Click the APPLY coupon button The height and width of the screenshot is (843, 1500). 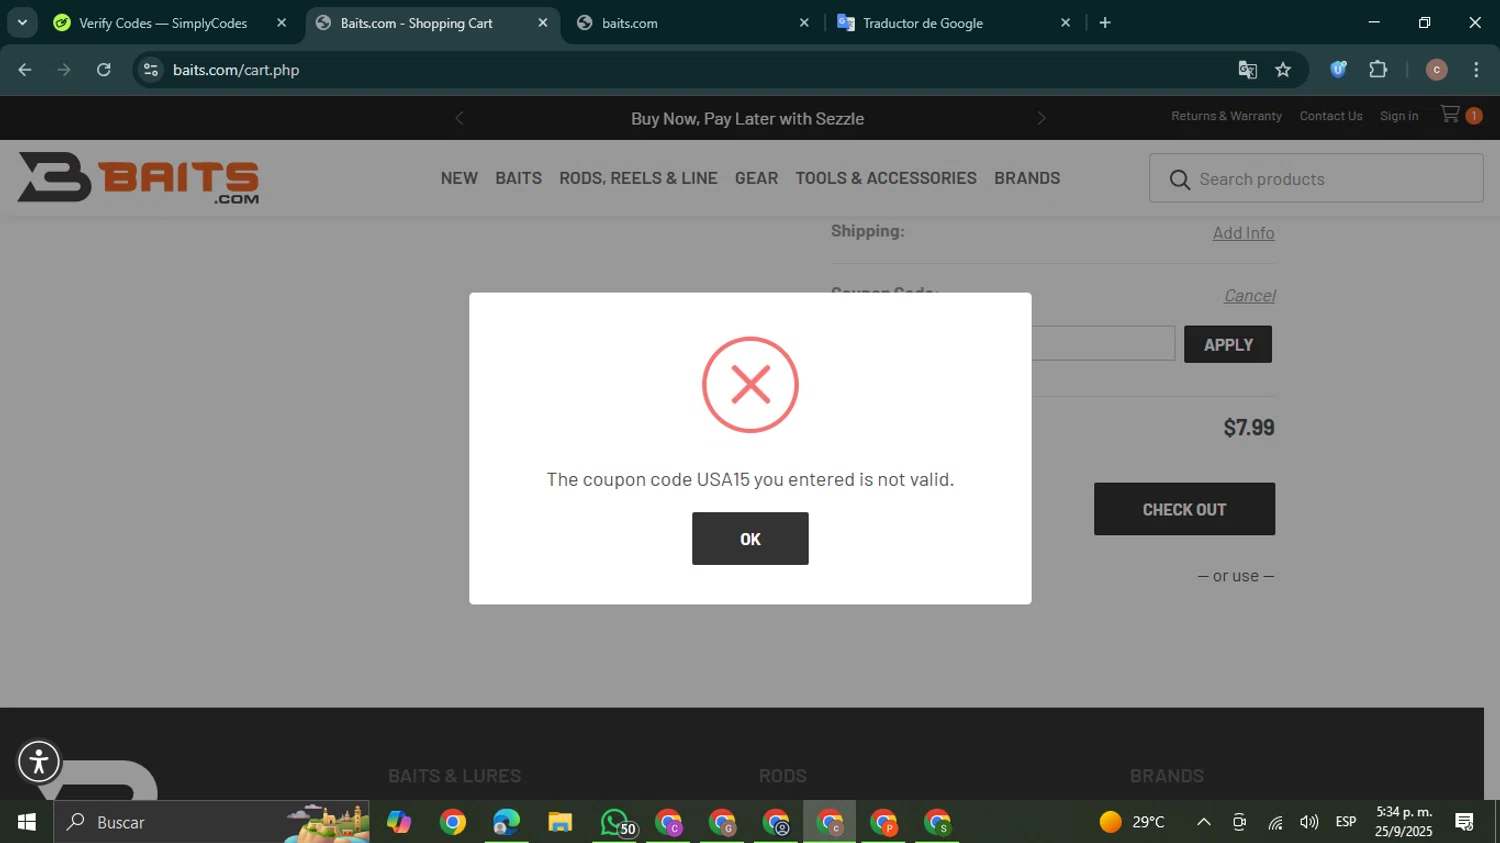click(x=1228, y=344)
